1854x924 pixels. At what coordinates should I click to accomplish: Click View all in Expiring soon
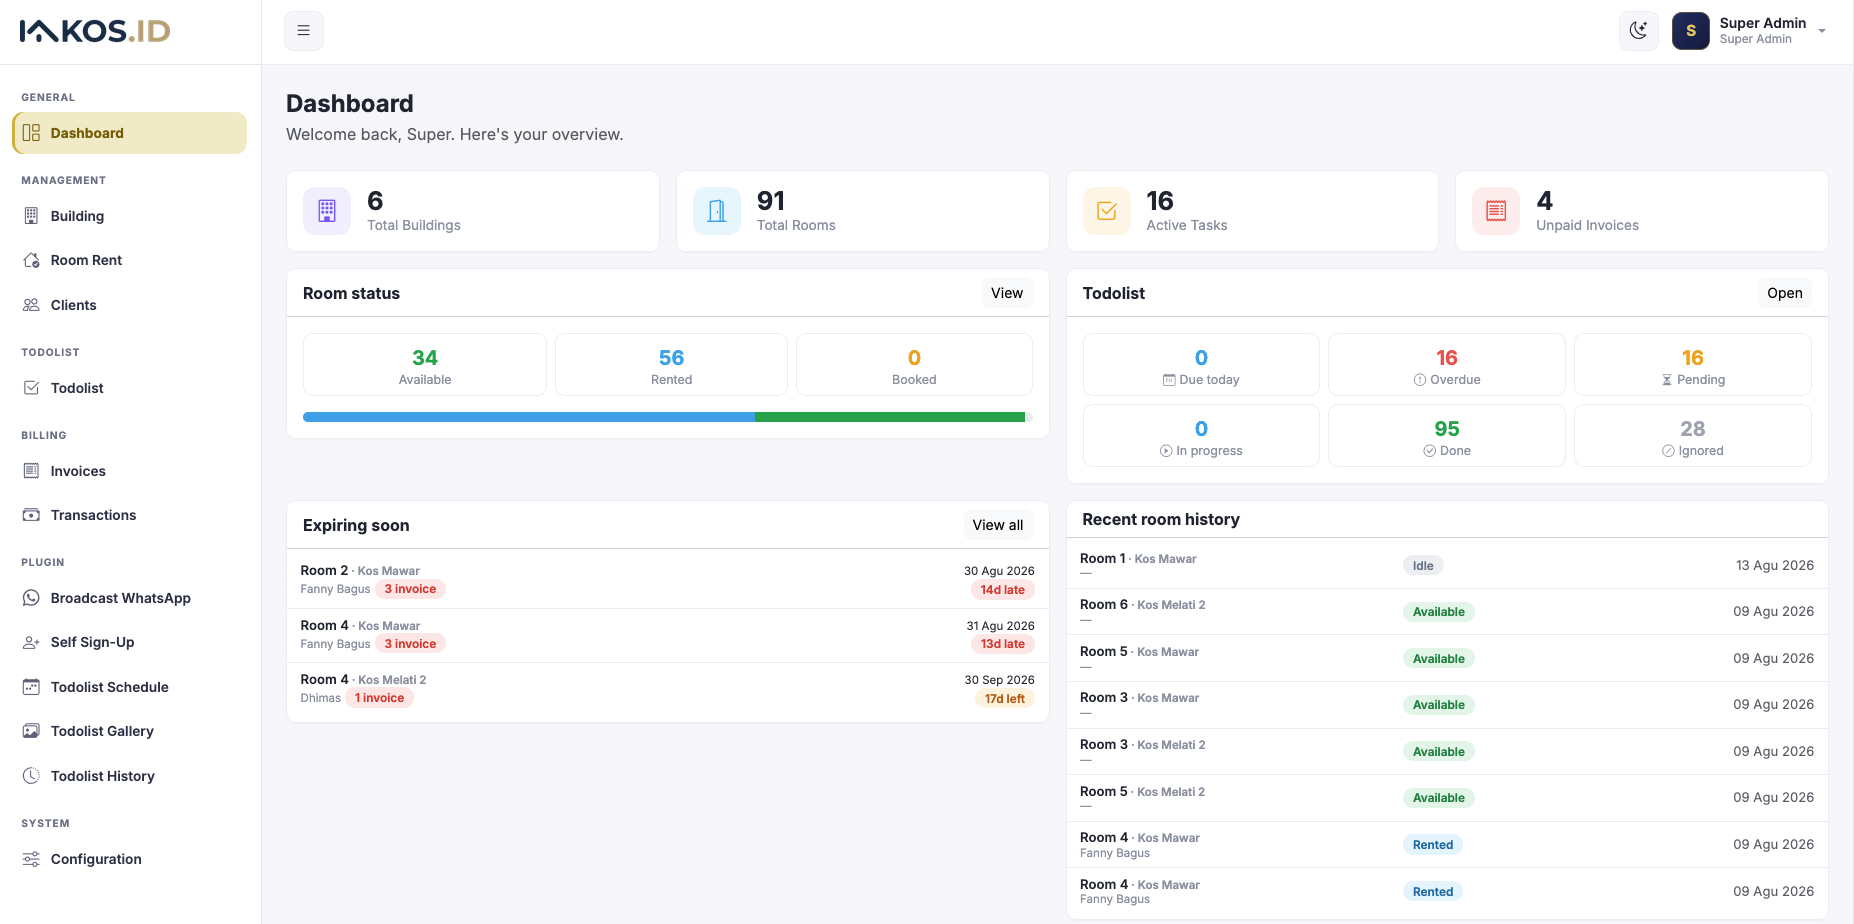(x=997, y=525)
